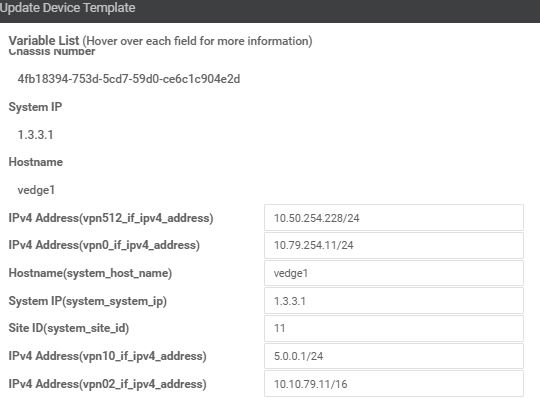Click the vpn512 IPv4 address input field
540x398 pixels.
point(394,218)
